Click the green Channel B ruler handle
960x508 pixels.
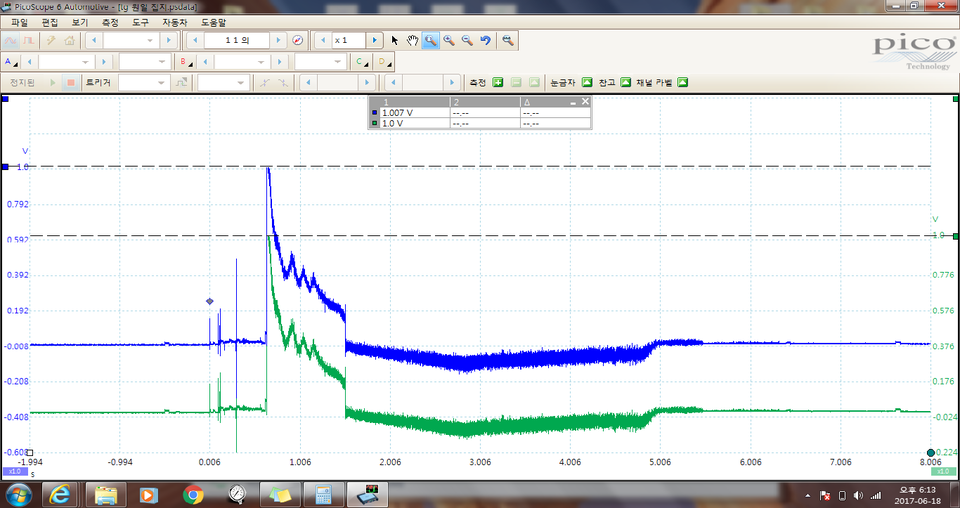tap(956, 236)
